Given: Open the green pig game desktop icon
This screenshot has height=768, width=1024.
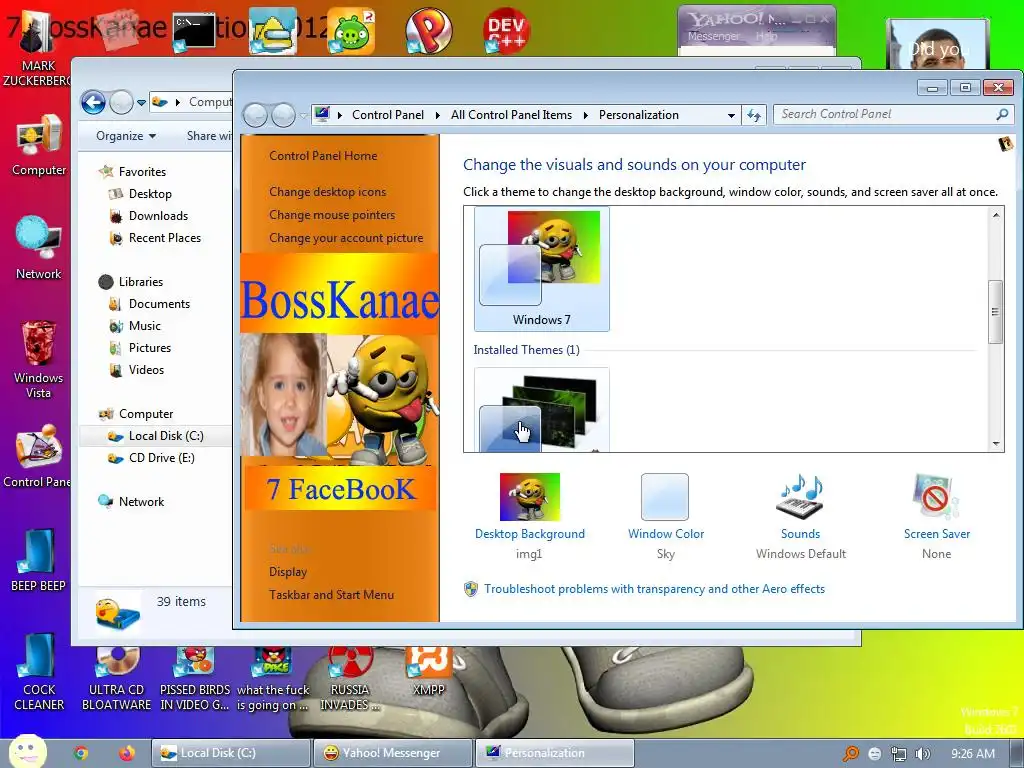Looking at the screenshot, I should tap(351, 31).
